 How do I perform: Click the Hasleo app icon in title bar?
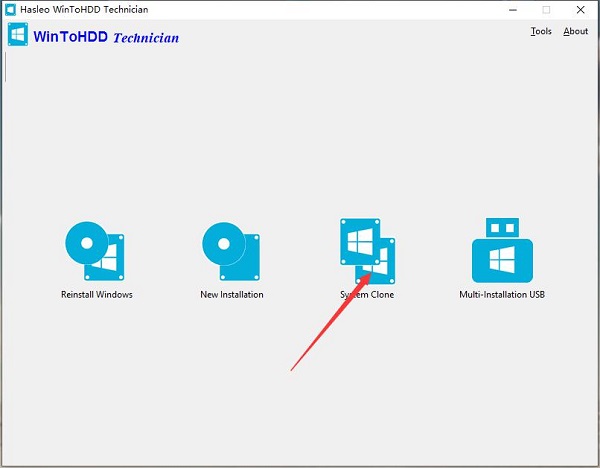point(10,10)
